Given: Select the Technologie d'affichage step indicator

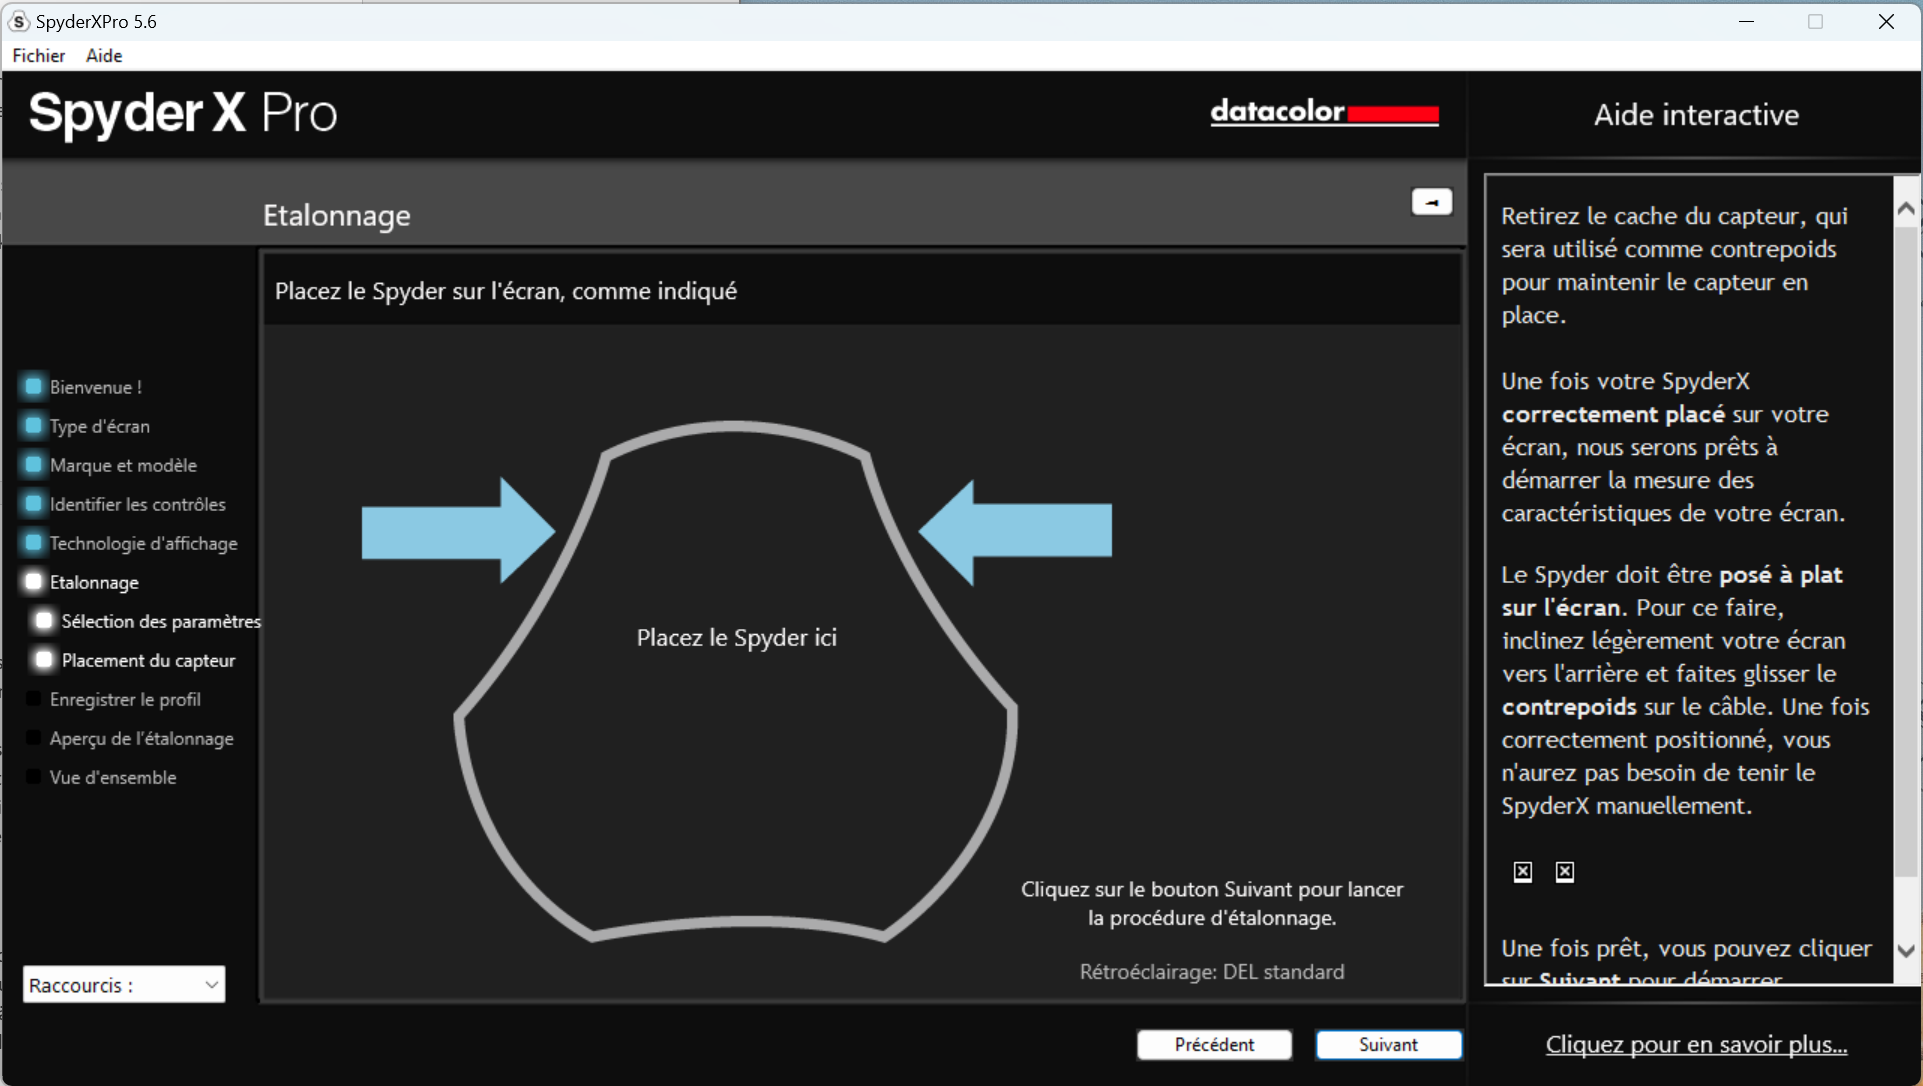Looking at the screenshot, I should click(x=33, y=542).
